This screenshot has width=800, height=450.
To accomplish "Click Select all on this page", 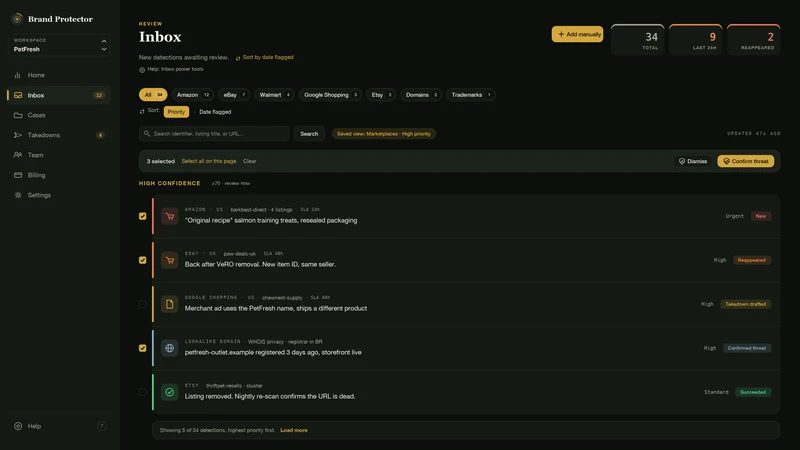I will click(209, 161).
